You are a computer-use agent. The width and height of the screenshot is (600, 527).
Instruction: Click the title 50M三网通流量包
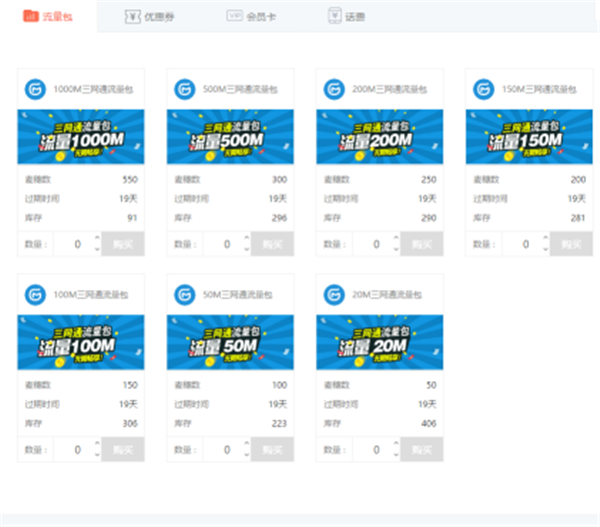(238, 295)
